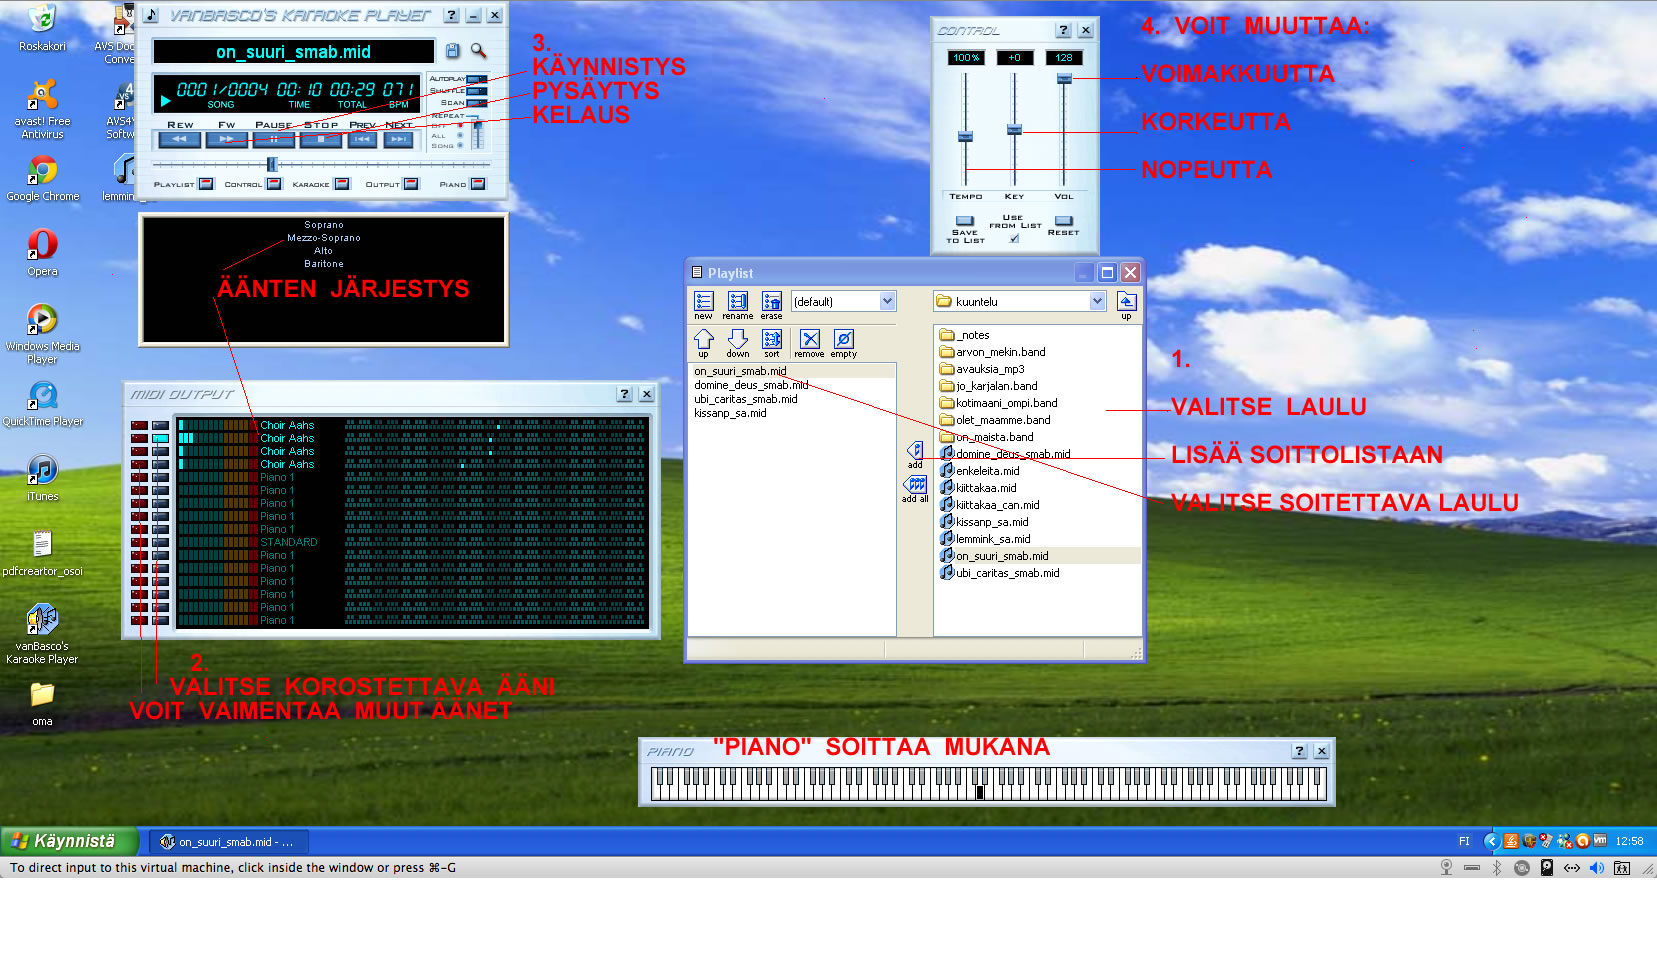Open search with the magnifying glass icon
The height and width of the screenshot is (954, 1657).
[x=478, y=51]
